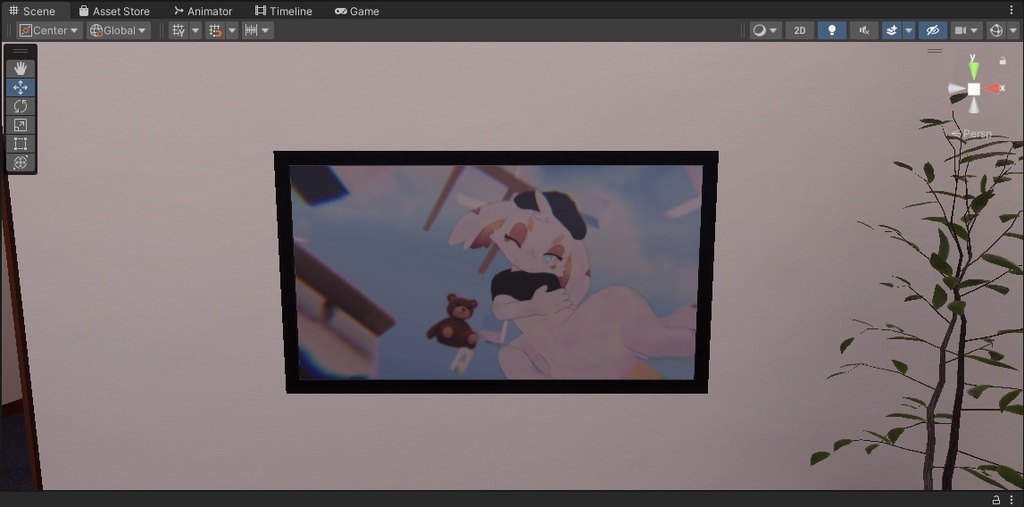Open the snap increment settings

(x=257, y=30)
